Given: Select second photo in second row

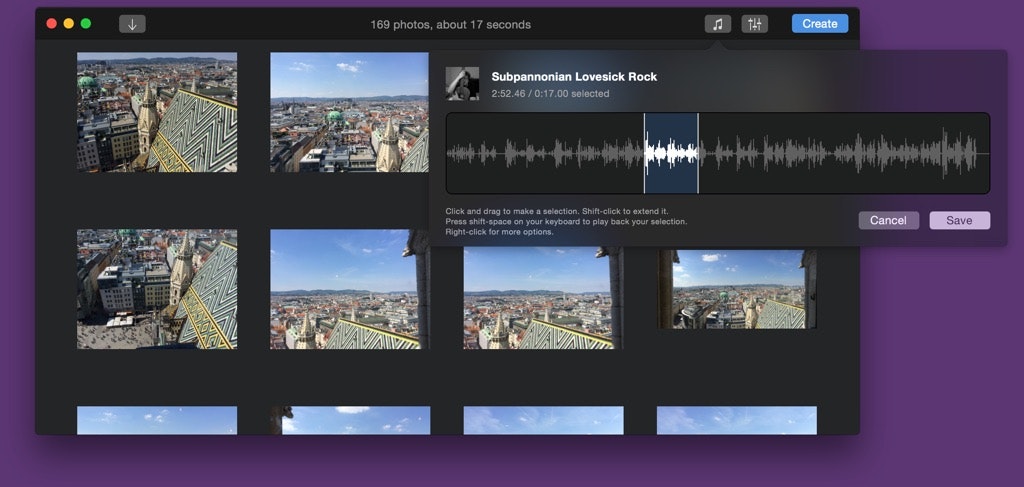Looking at the screenshot, I should [x=350, y=289].
